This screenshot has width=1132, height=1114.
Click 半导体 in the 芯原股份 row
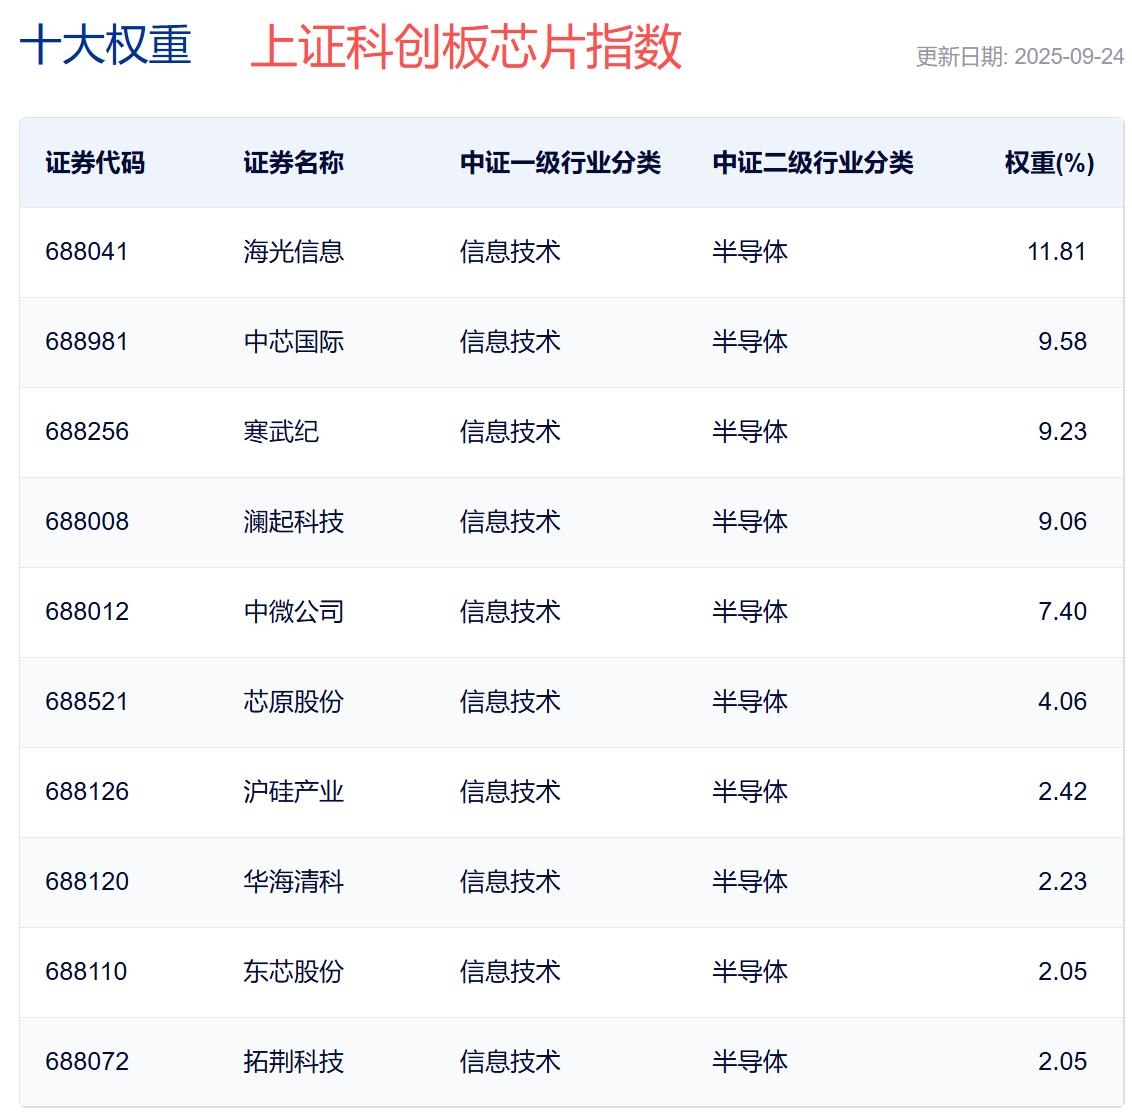750,702
